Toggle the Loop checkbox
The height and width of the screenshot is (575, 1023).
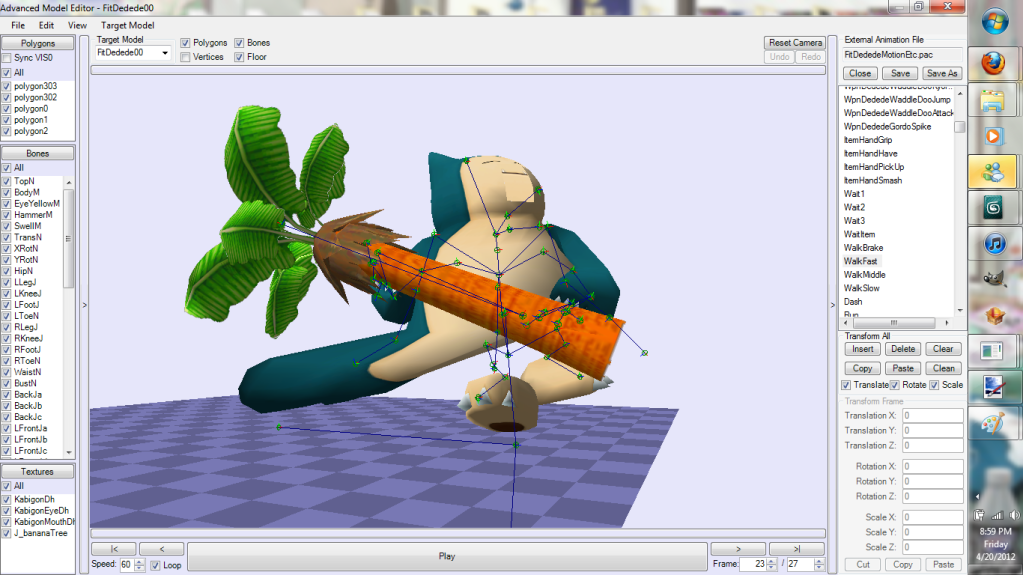(x=155, y=565)
